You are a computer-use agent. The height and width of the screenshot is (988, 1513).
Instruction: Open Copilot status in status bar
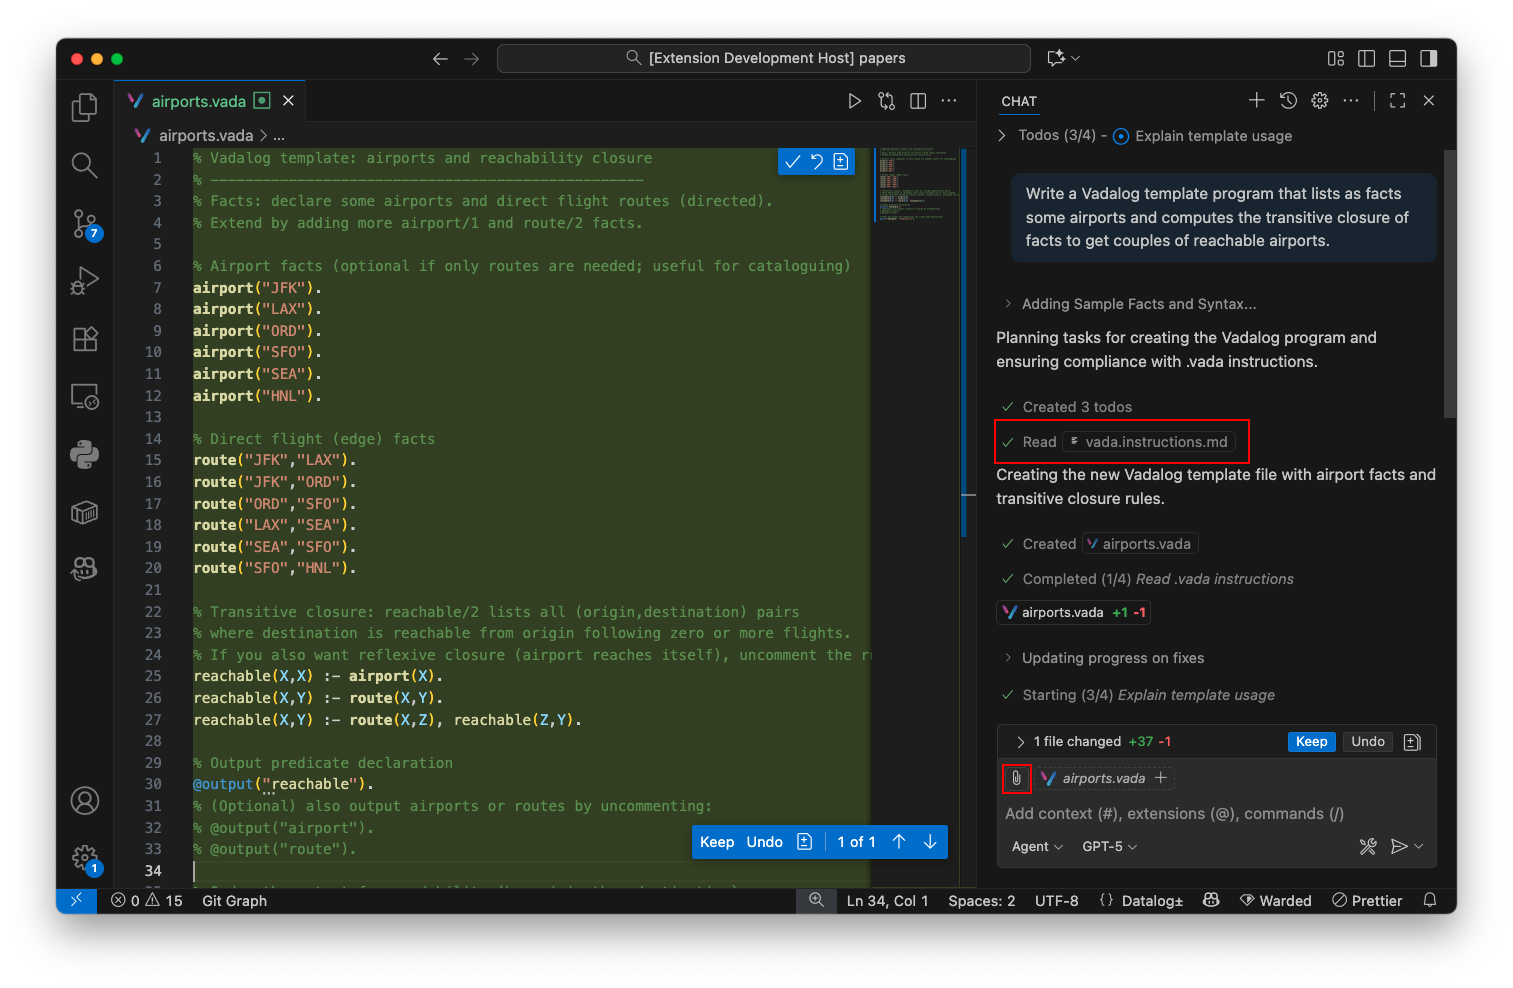pyautogui.click(x=1211, y=901)
